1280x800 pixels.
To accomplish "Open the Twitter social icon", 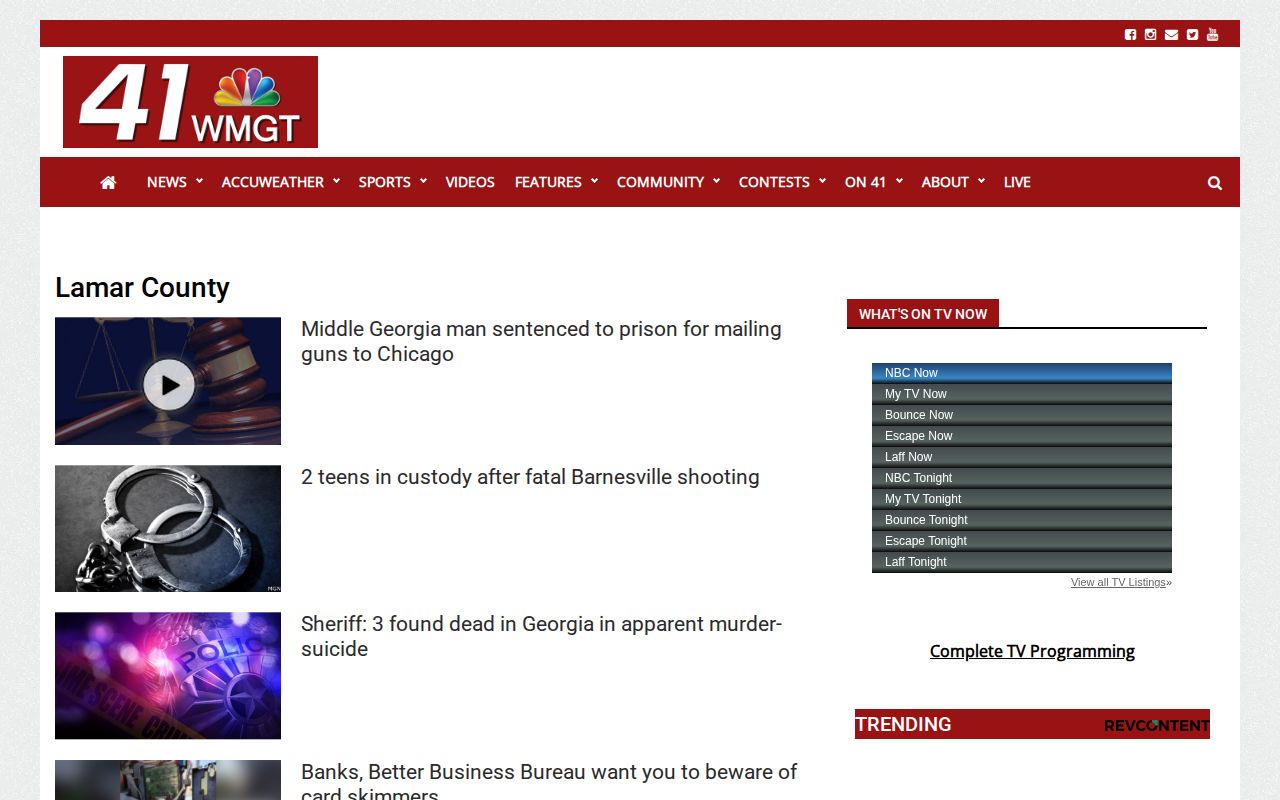I will [1192, 34].
